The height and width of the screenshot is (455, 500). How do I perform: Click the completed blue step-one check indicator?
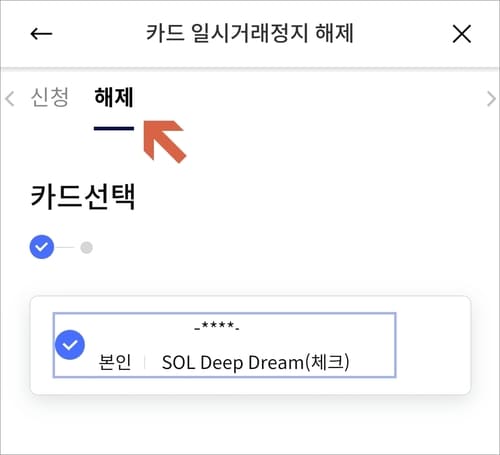42,247
